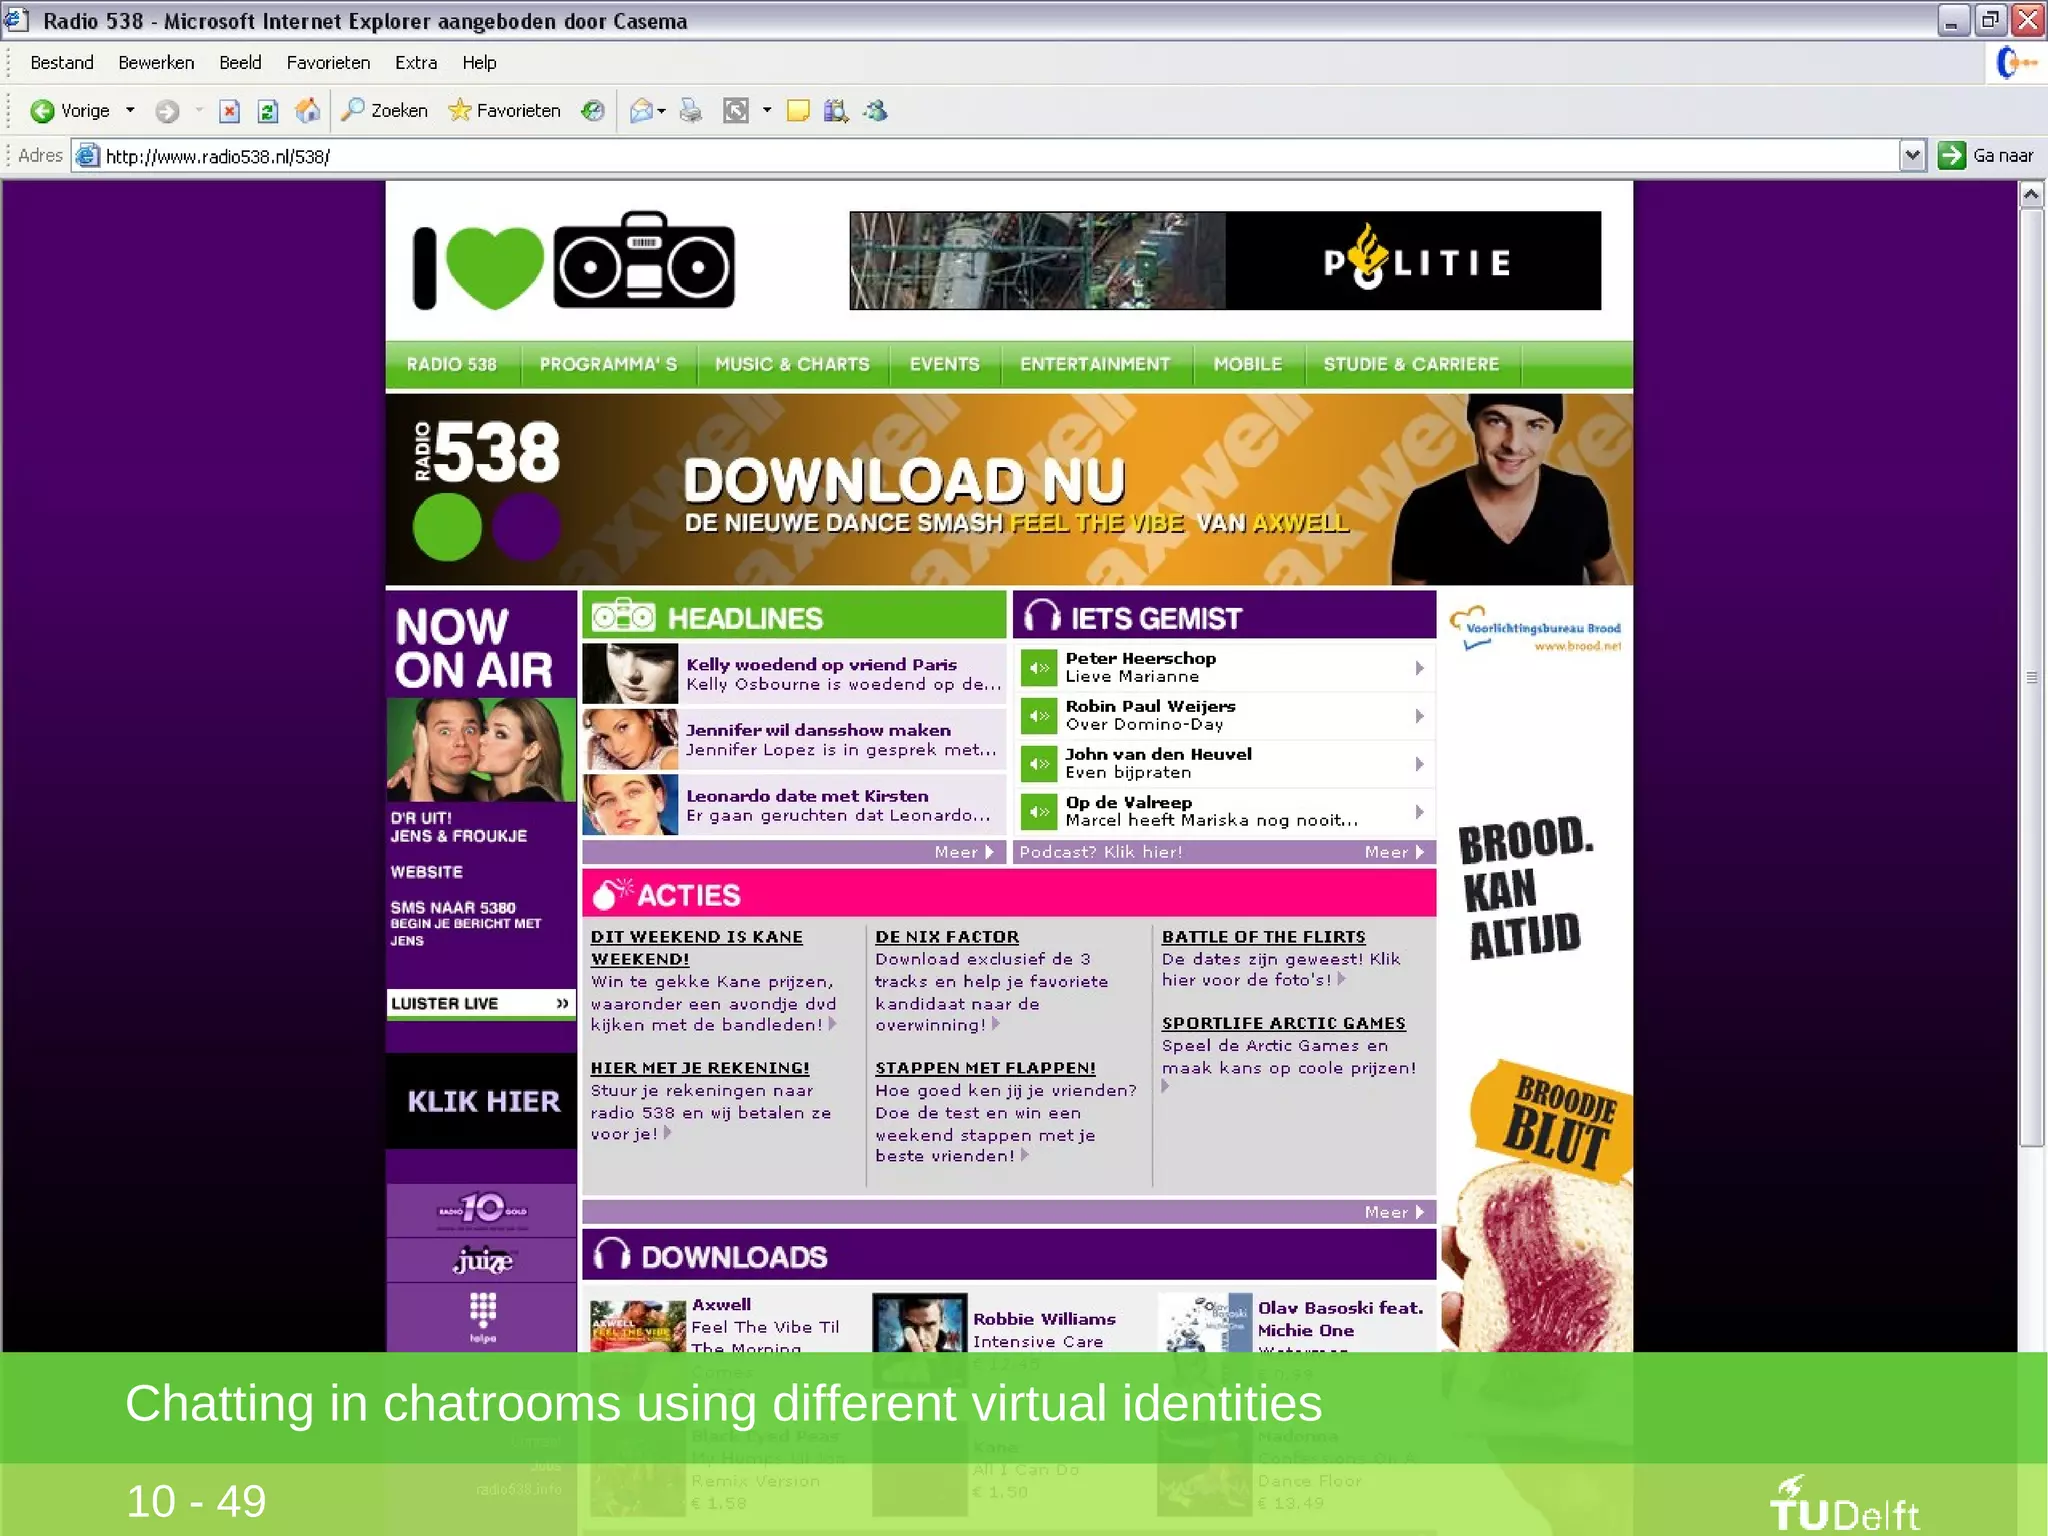Click the full screen toolbar icon
2048x1536 pixels.
tap(736, 111)
